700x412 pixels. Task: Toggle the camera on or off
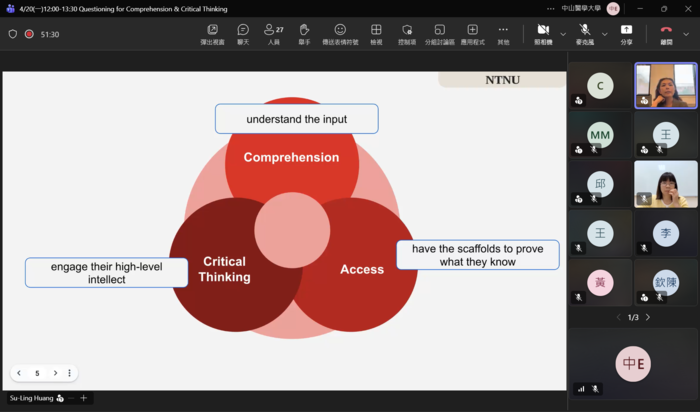[543, 33]
